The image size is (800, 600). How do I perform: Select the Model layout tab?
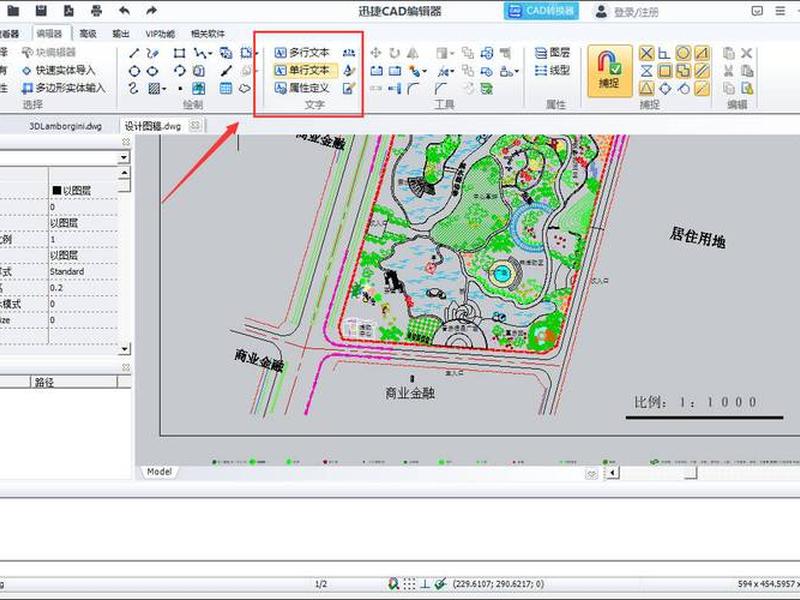pyautogui.click(x=159, y=471)
